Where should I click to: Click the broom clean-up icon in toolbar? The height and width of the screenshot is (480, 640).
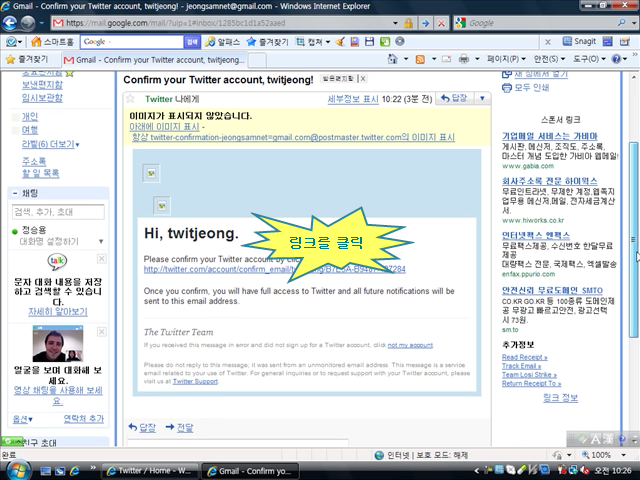click(x=340, y=42)
